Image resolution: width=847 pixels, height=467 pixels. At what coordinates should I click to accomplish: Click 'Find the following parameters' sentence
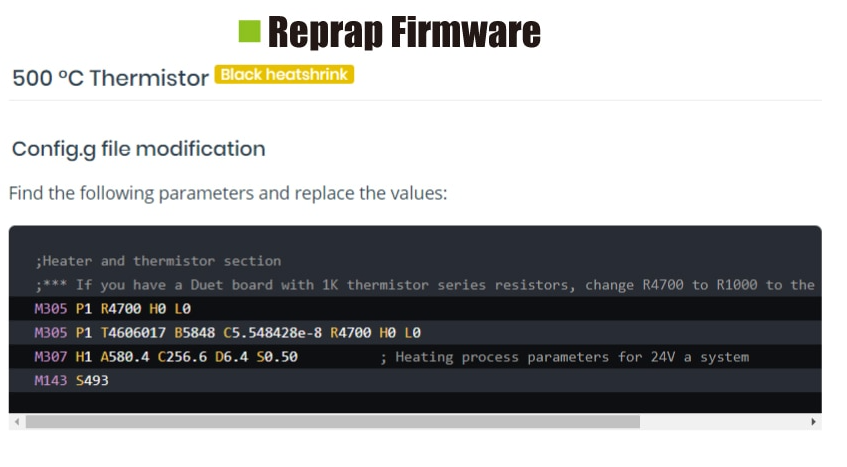pyautogui.click(x=228, y=193)
